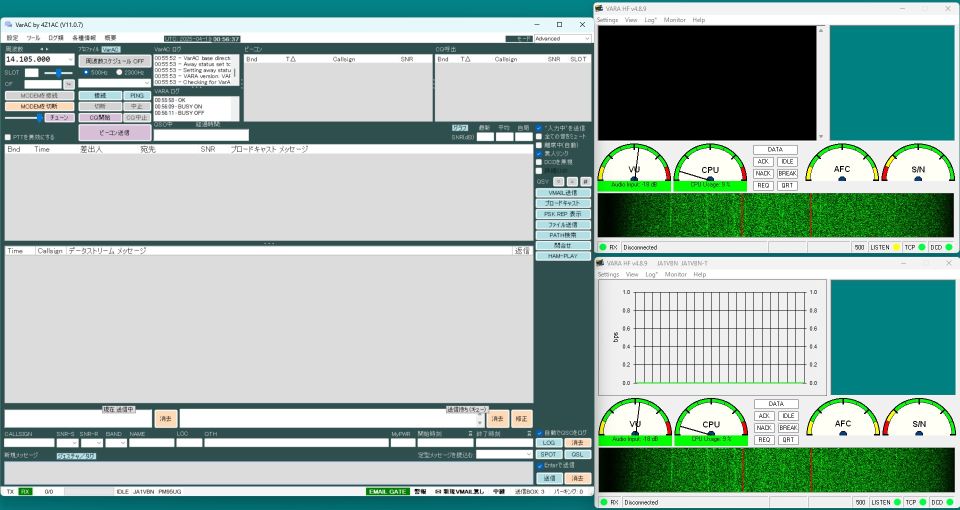Click the NAME input field
The width and height of the screenshot is (960, 510).
pyautogui.click(x=151, y=443)
